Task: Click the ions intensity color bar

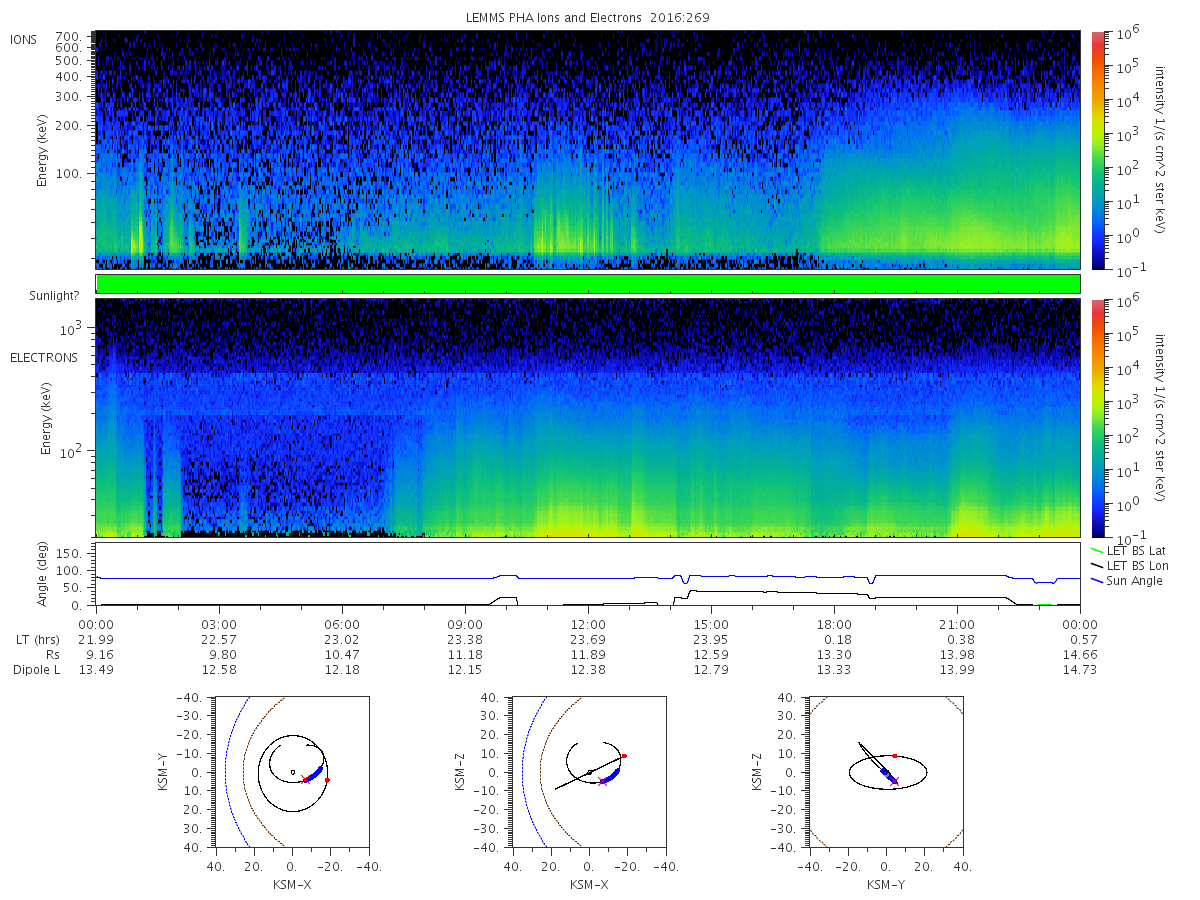Action: (1097, 150)
